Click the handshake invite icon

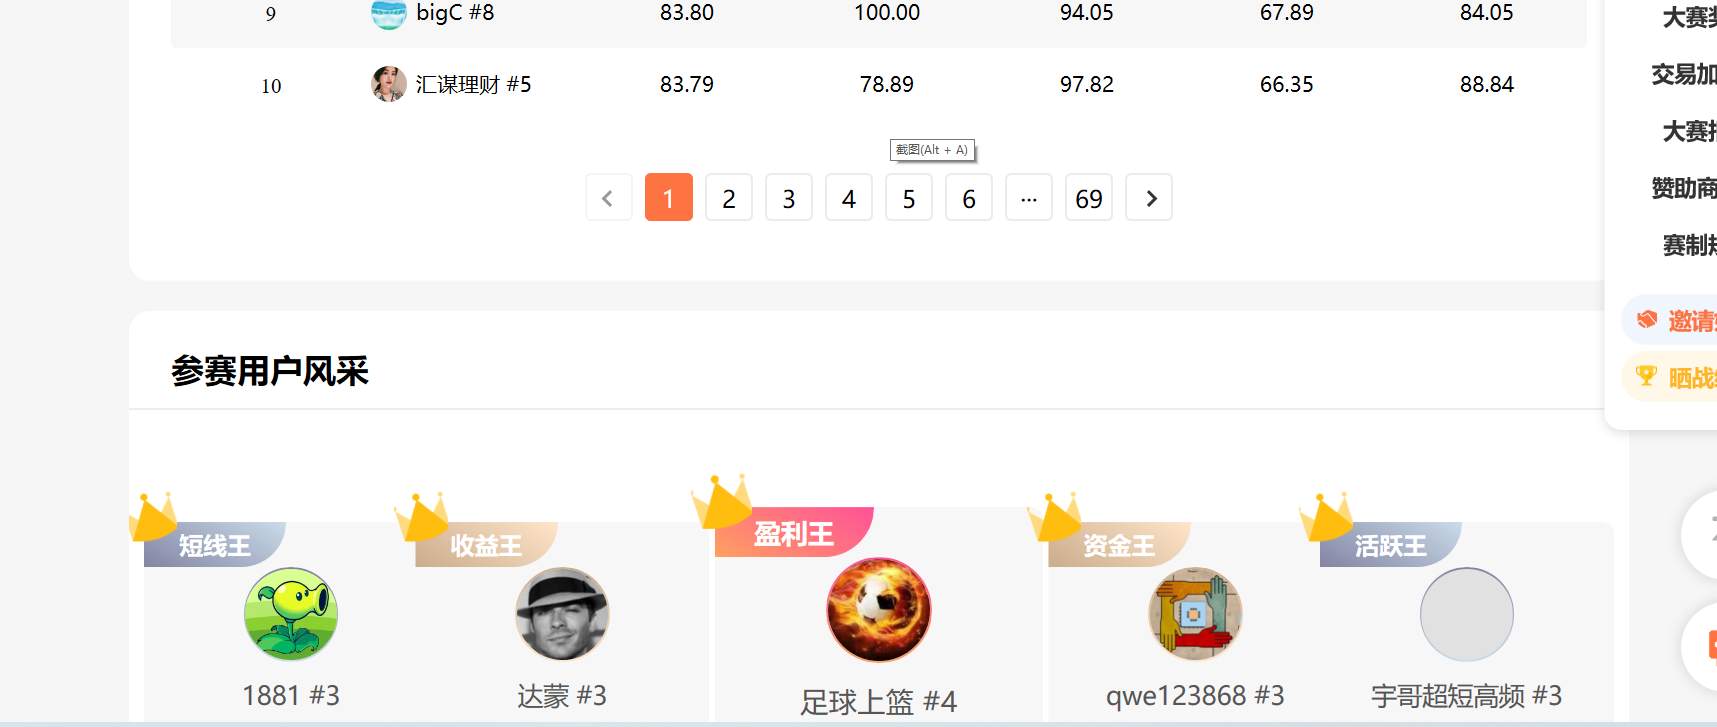(1647, 319)
